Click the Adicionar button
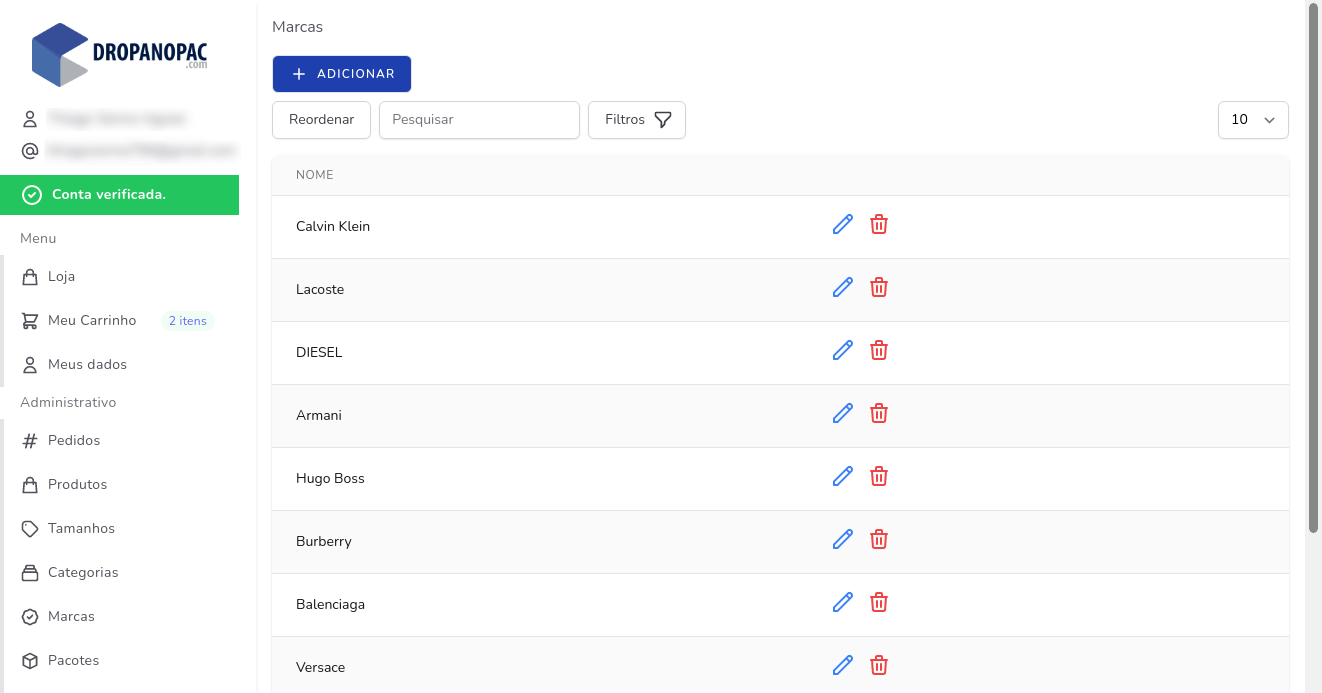 pyautogui.click(x=342, y=74)
